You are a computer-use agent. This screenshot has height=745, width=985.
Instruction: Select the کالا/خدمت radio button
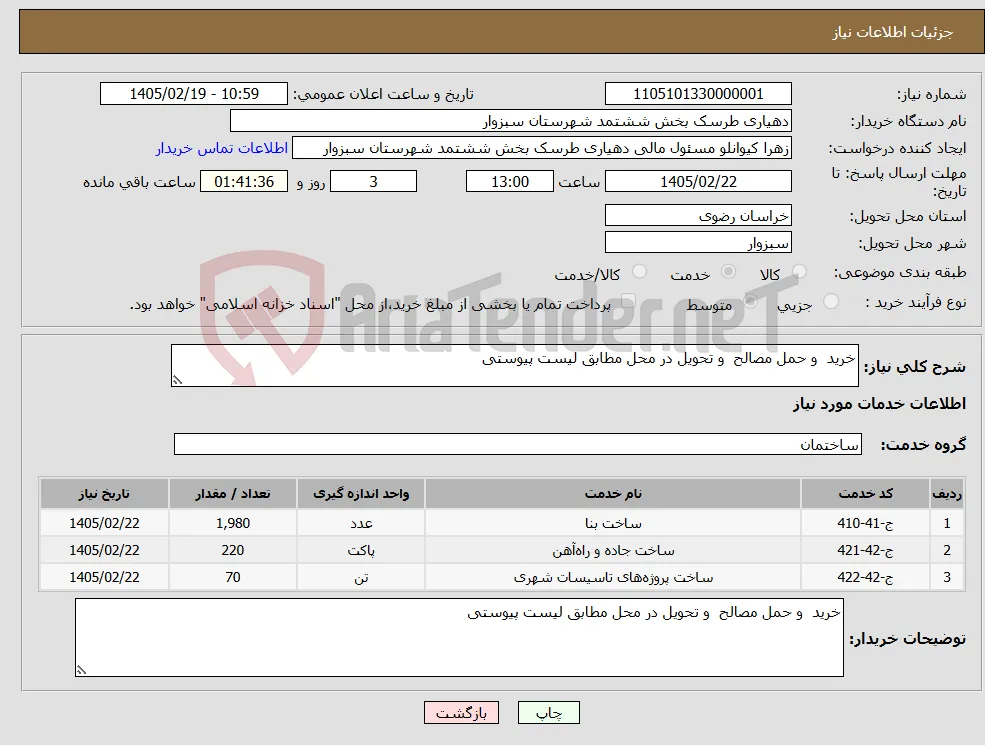639,271
